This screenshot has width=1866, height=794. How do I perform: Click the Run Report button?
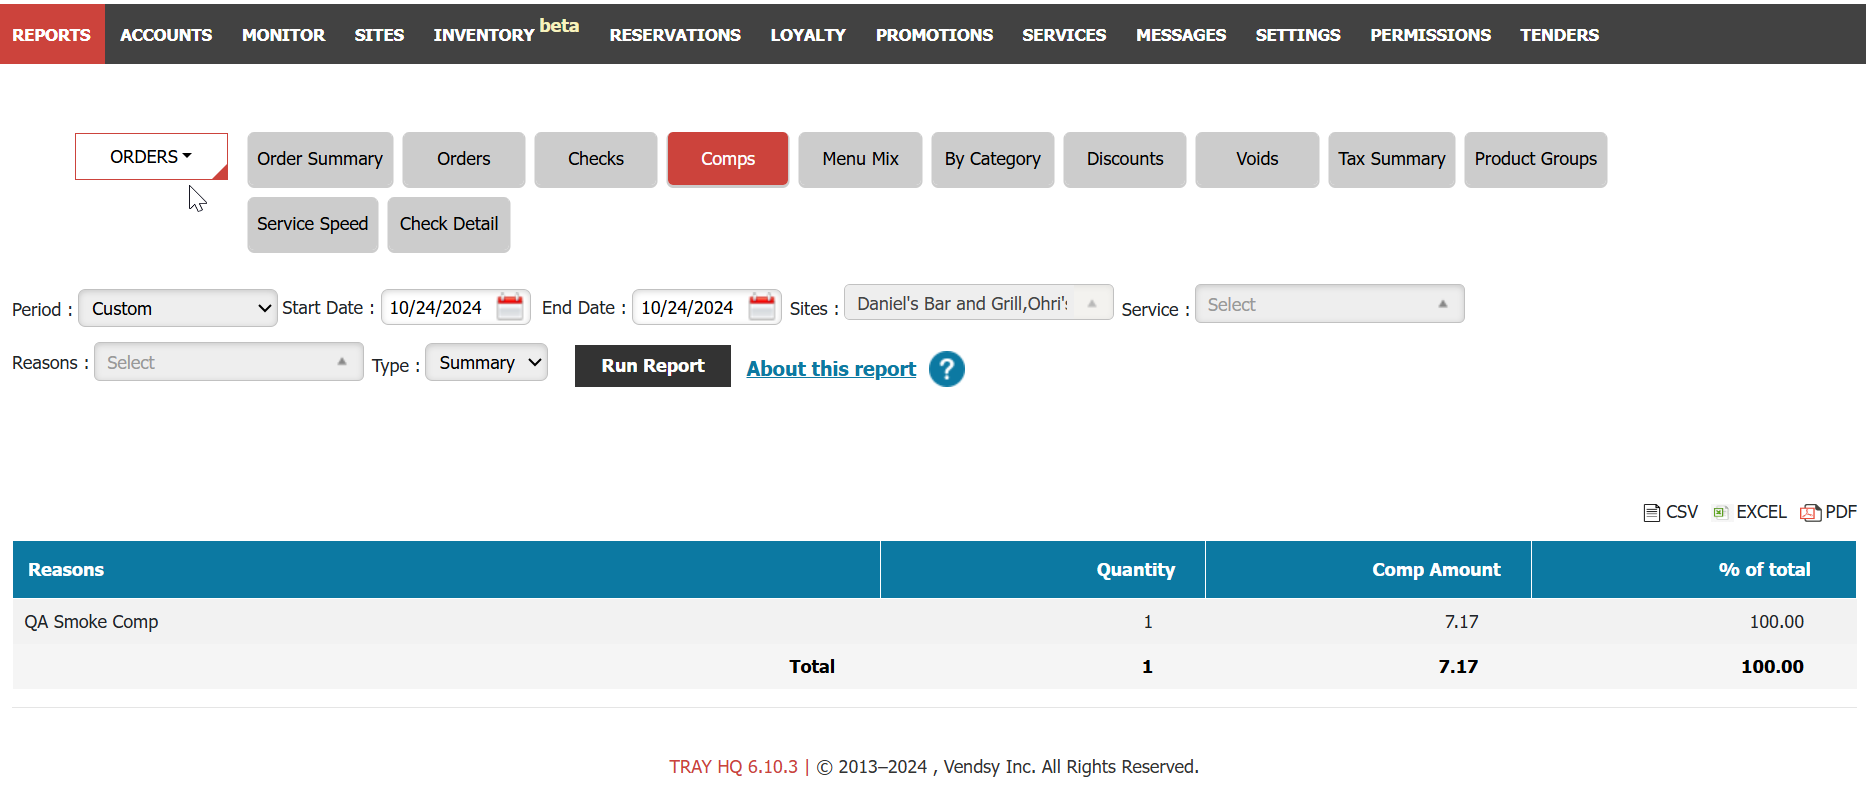click(653, 366)
